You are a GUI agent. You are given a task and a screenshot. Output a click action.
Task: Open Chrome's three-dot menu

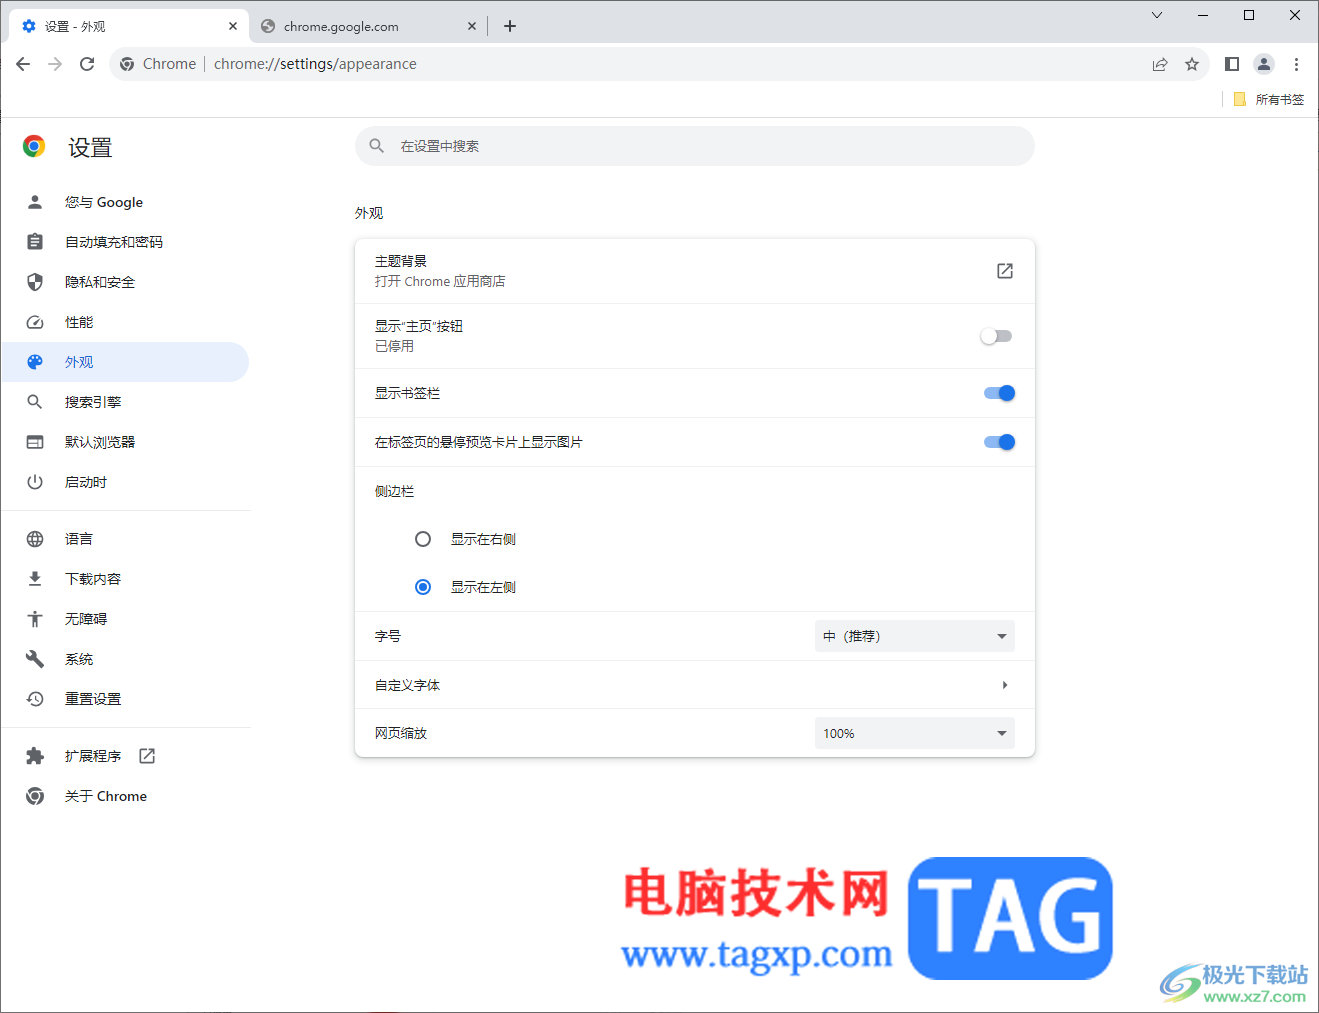pyautogui.click(x=1296, y=64)
